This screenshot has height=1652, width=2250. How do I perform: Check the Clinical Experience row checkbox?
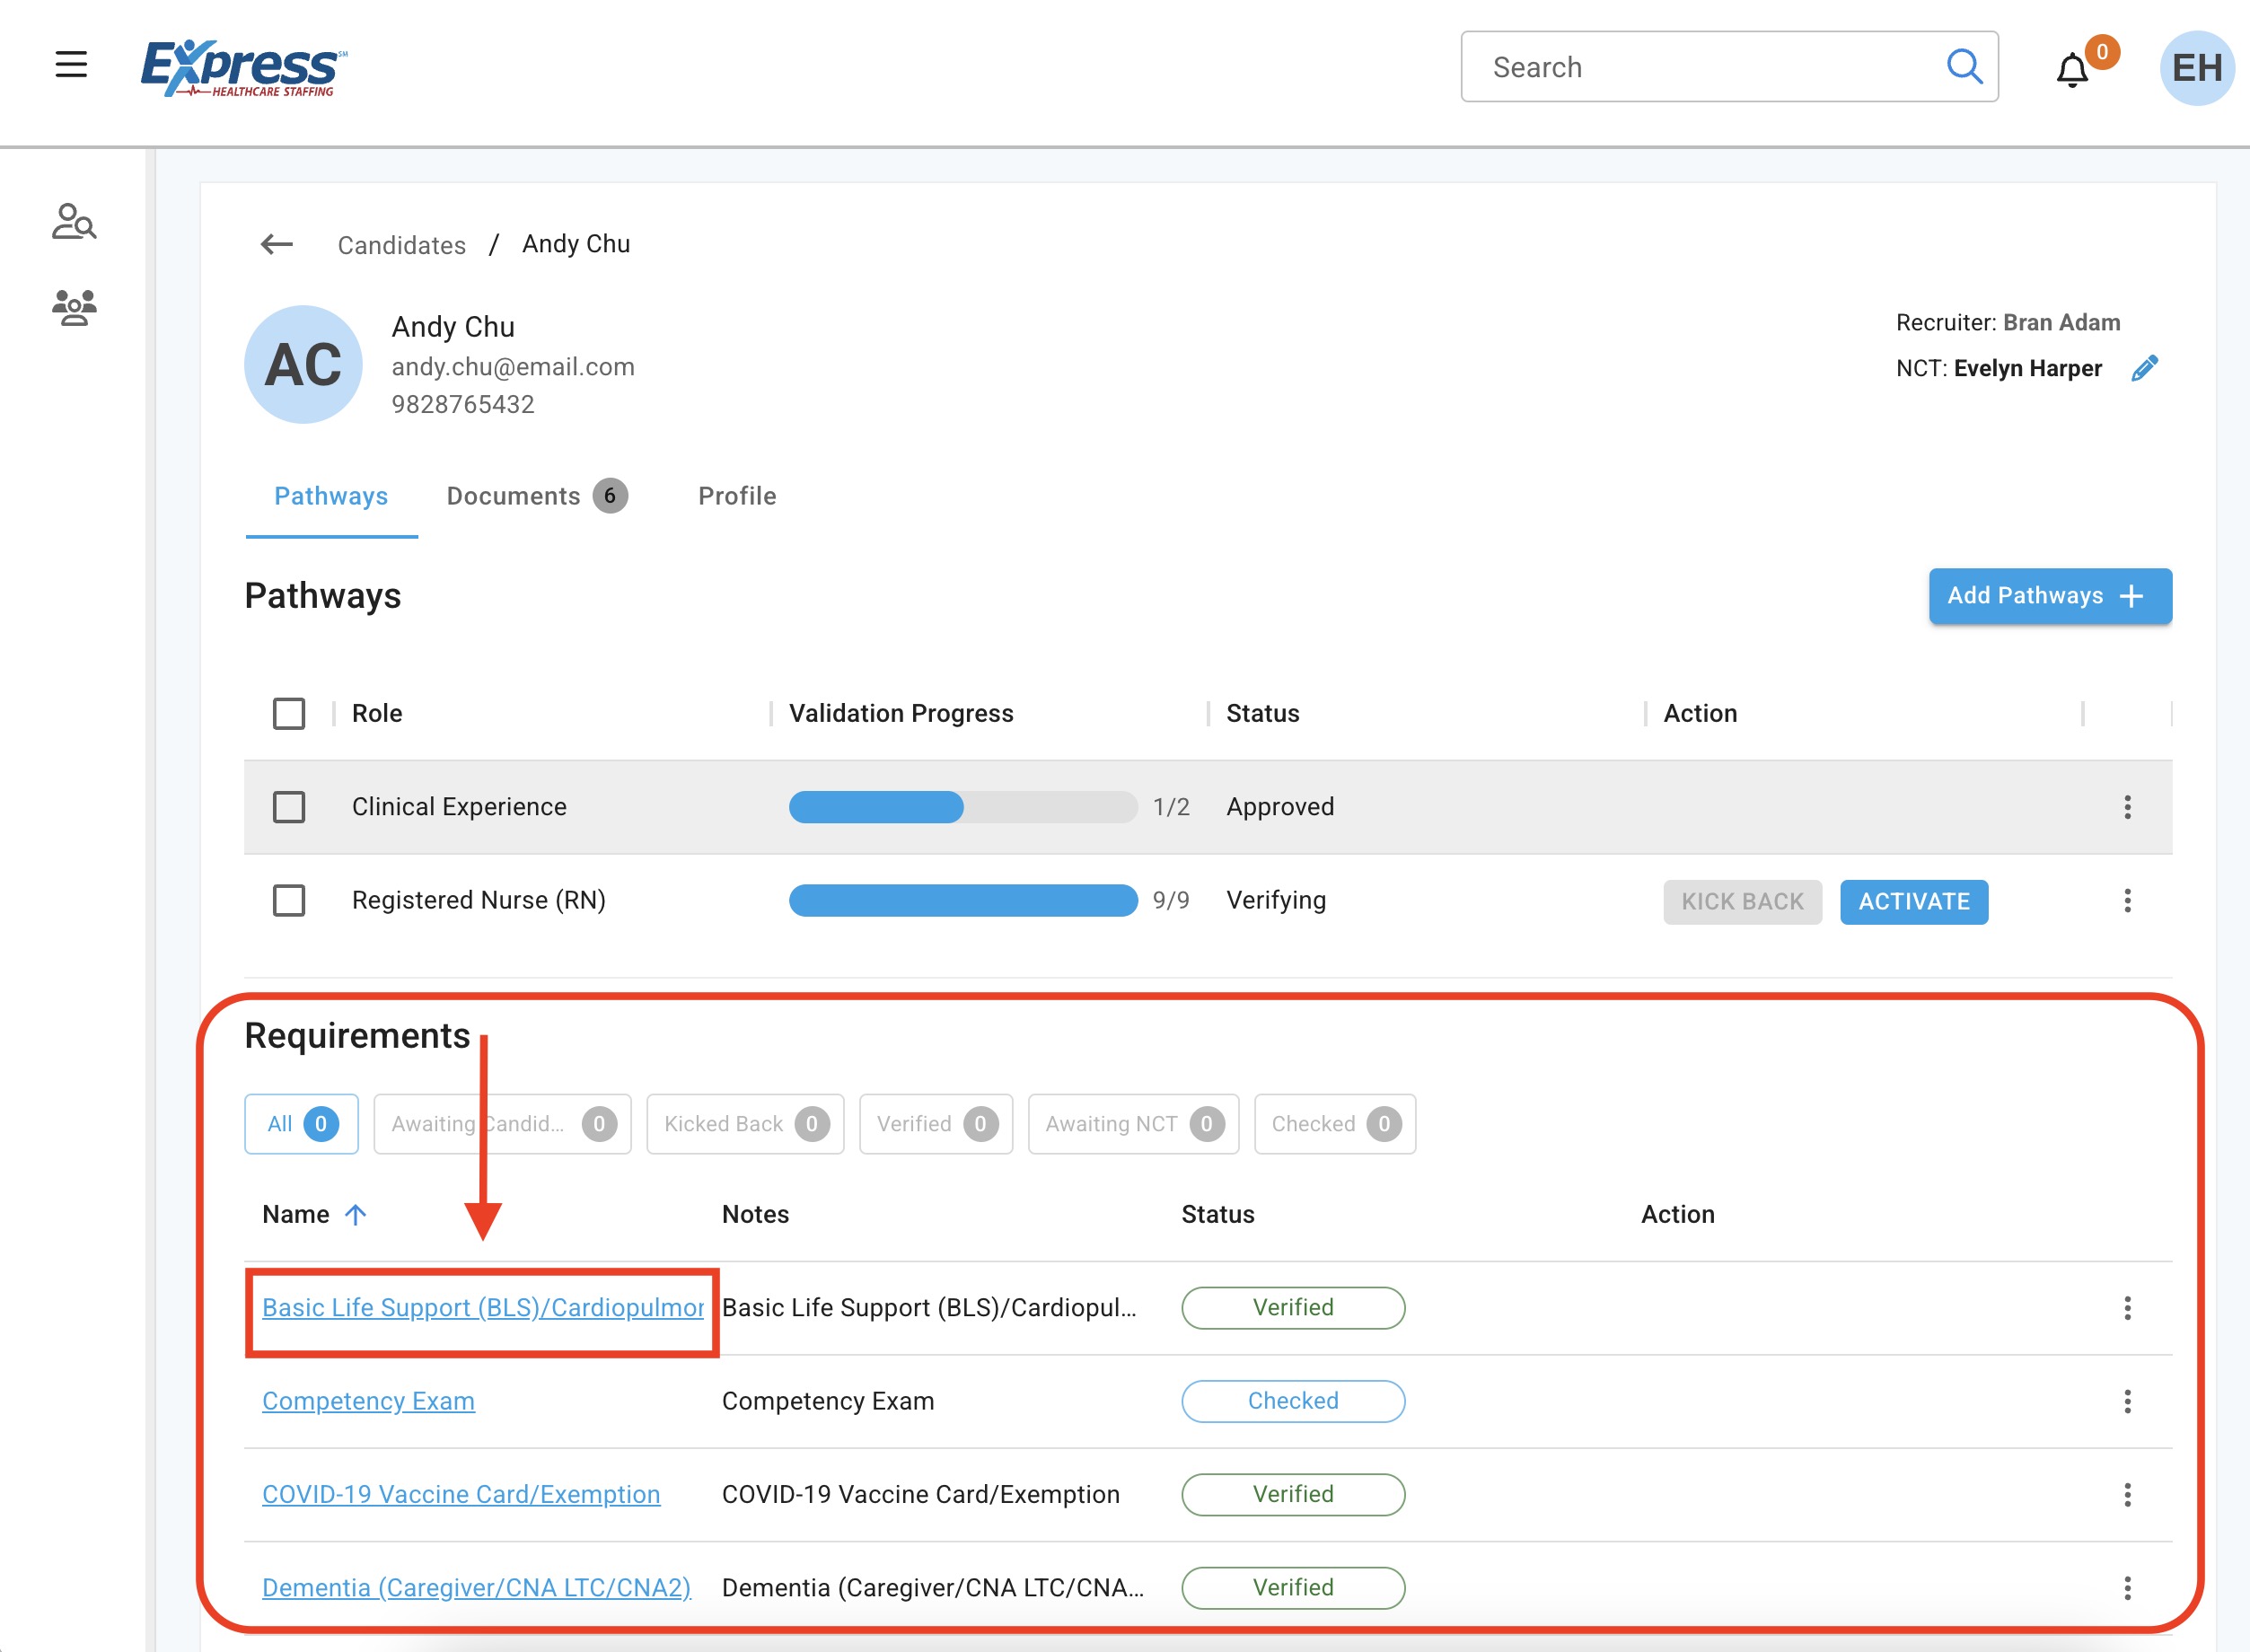click(289, 807)
